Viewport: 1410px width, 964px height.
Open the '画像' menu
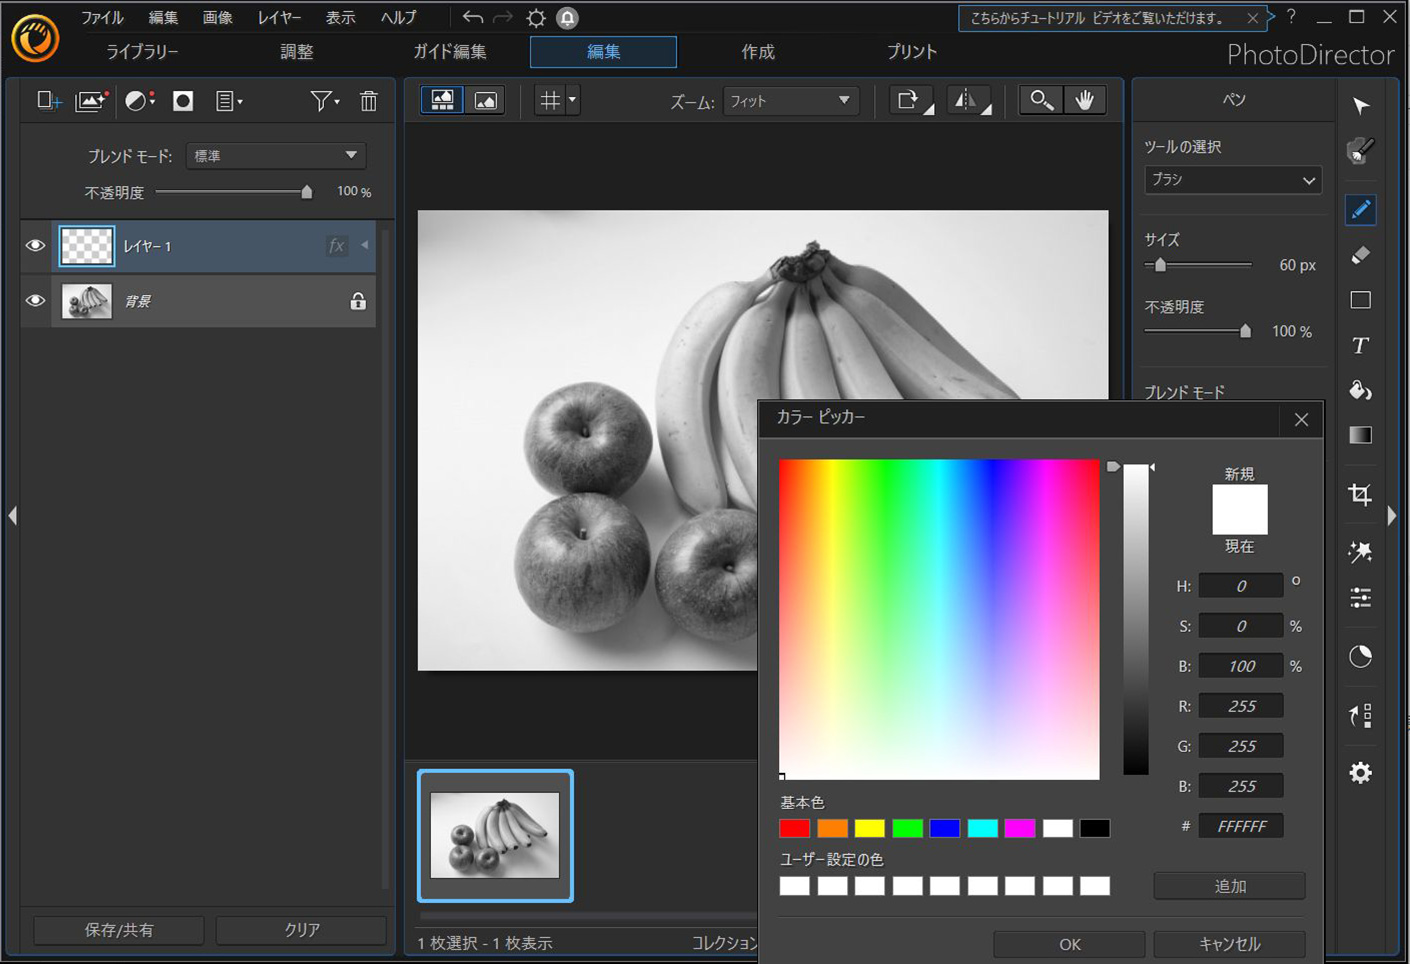click(217, 18)
